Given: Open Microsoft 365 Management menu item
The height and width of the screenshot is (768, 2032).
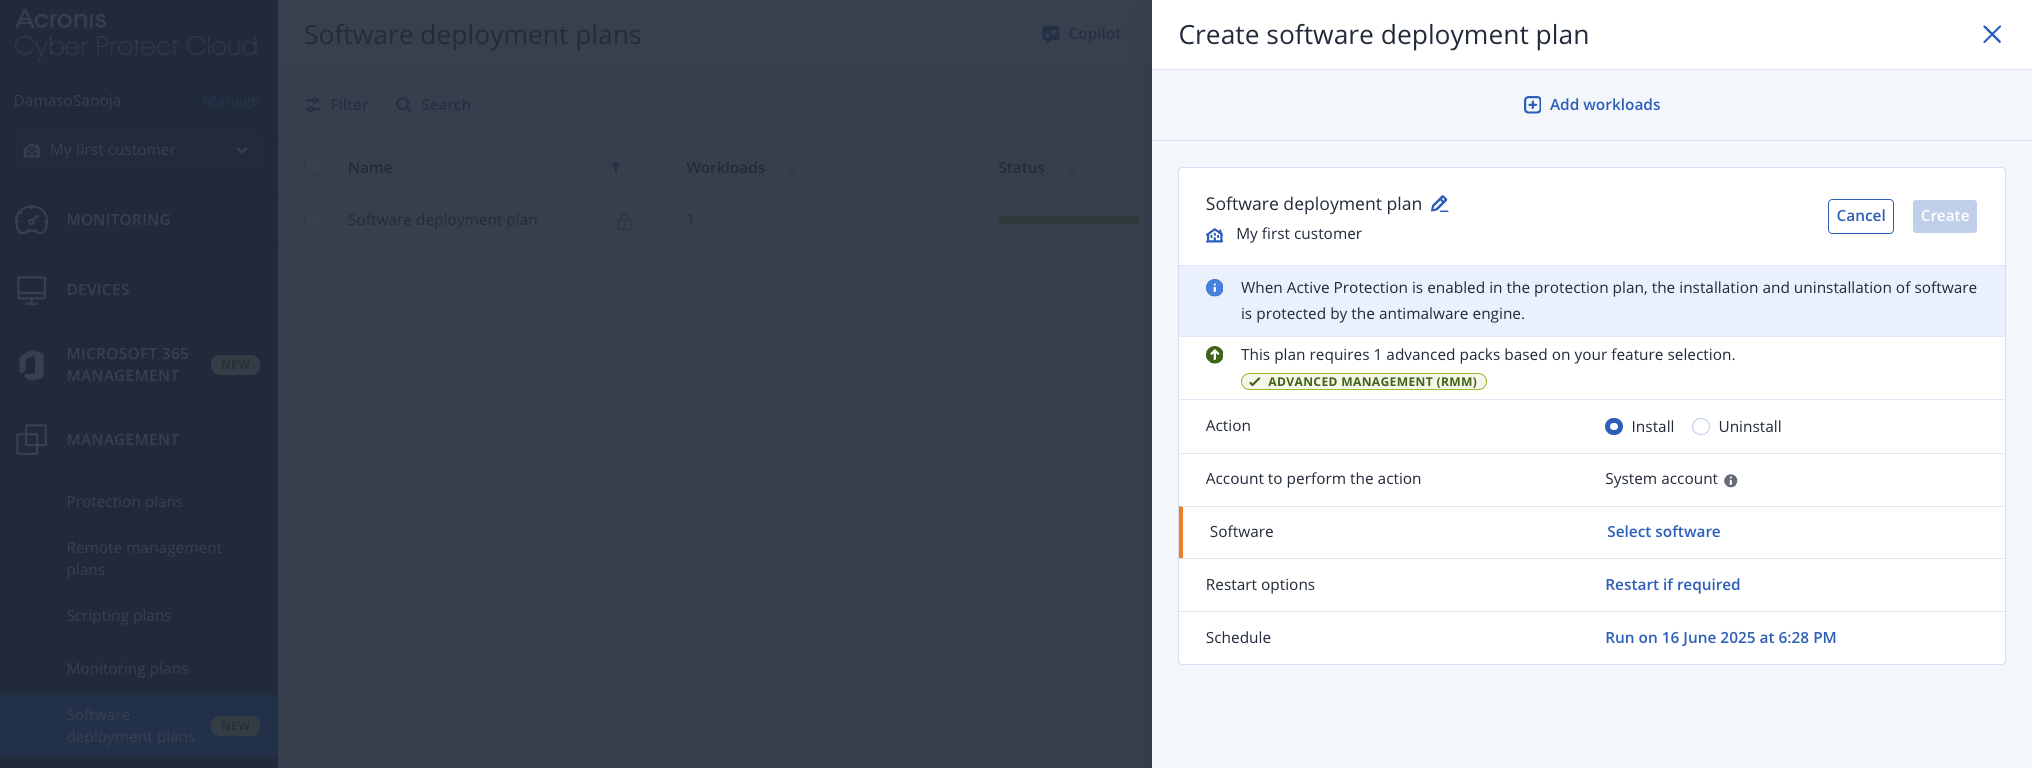Looking at the screenshot, I should (127, 365).
